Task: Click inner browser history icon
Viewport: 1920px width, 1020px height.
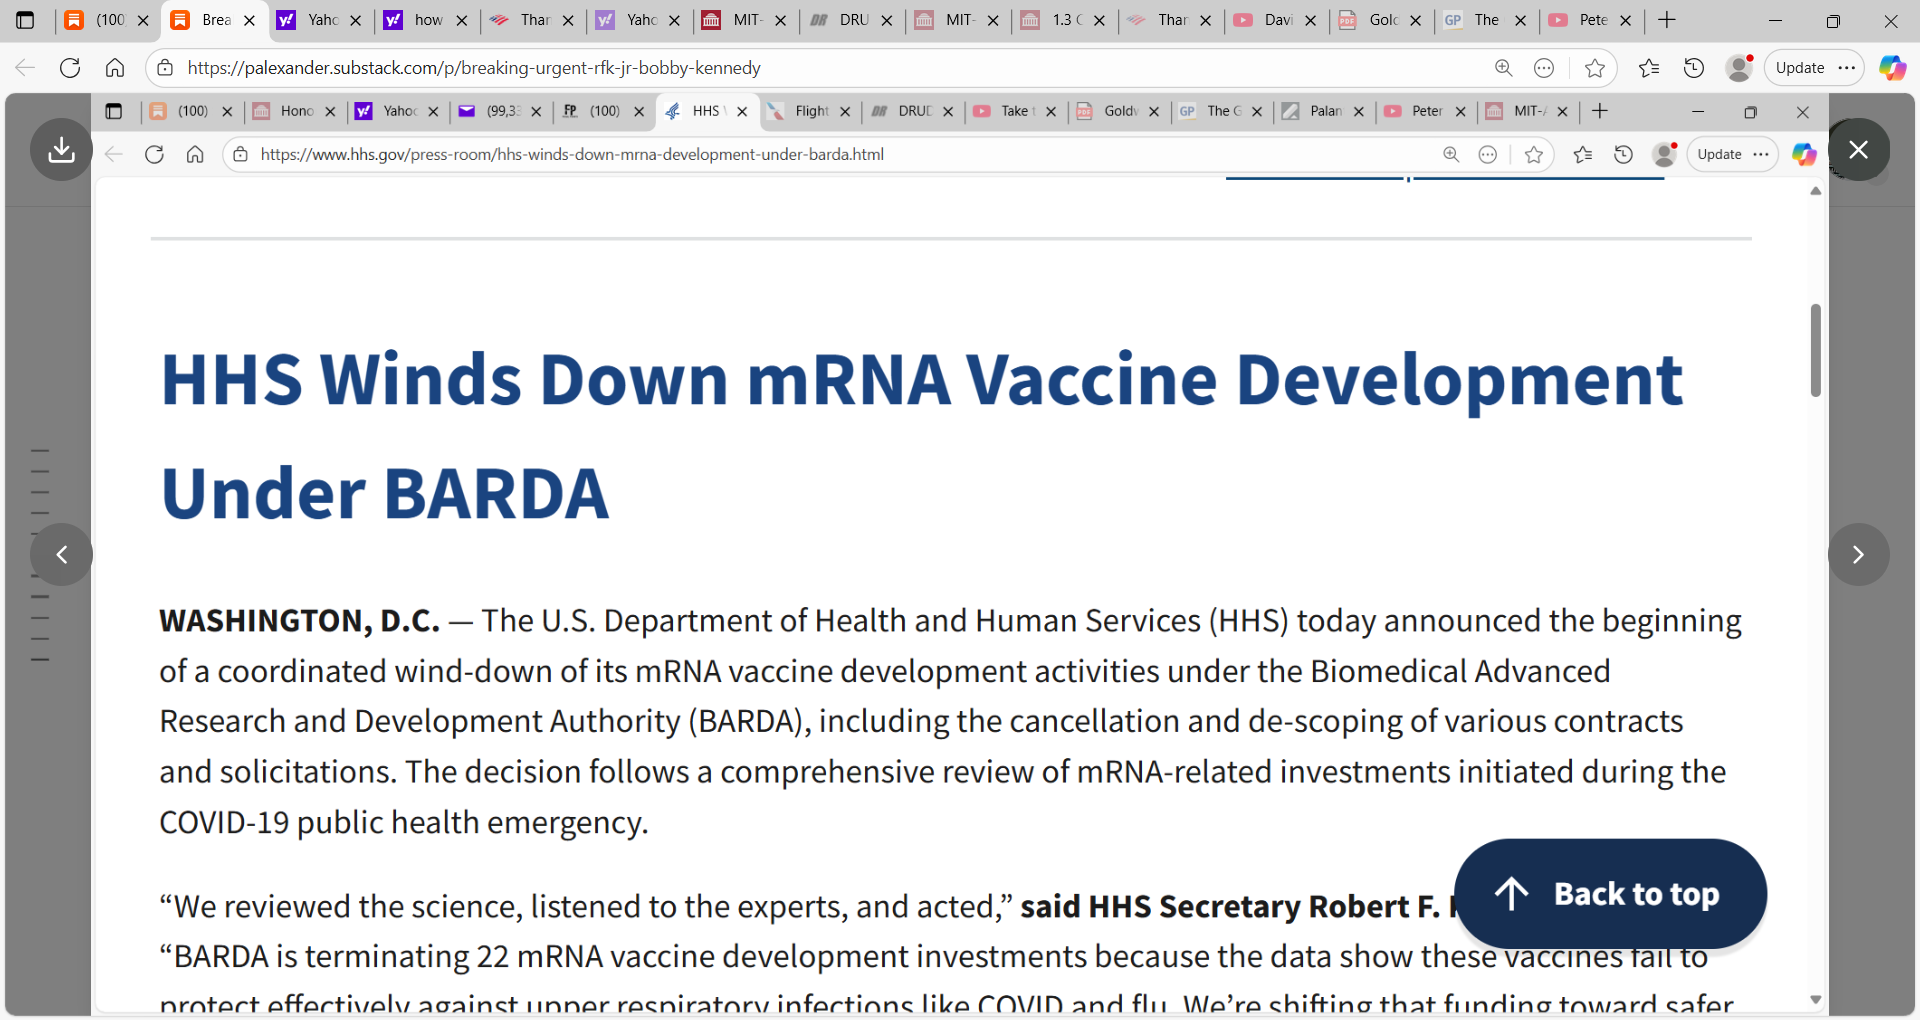Action: [1623, 154]
